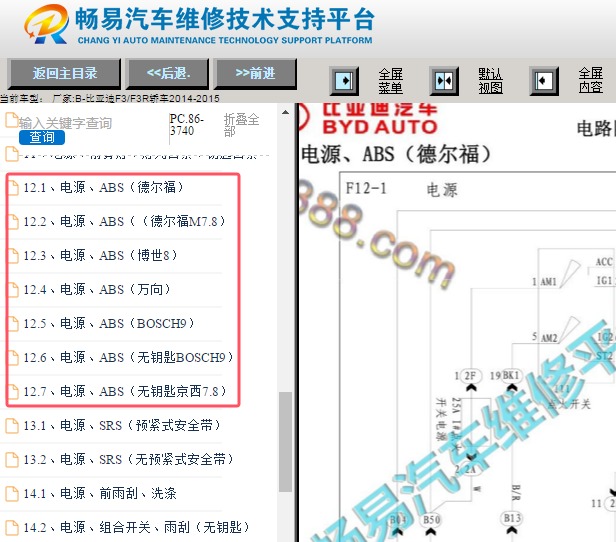The image size is (616, 542).
Task: Click the 返回主目录 button
Action: [64, 74]
